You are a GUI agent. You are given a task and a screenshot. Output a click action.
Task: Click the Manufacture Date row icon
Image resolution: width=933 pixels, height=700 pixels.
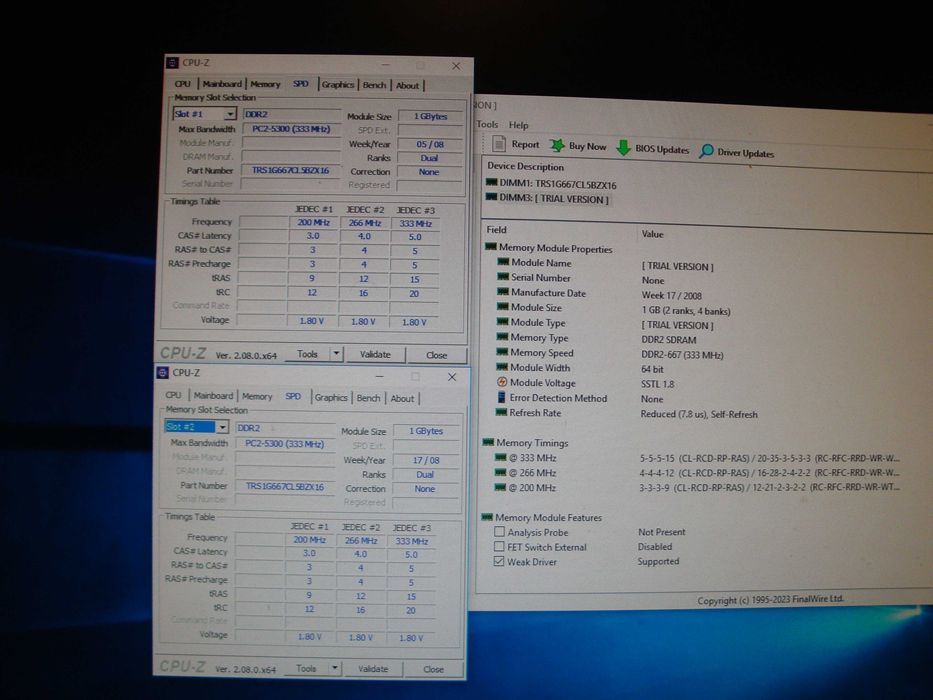[502, 292]
